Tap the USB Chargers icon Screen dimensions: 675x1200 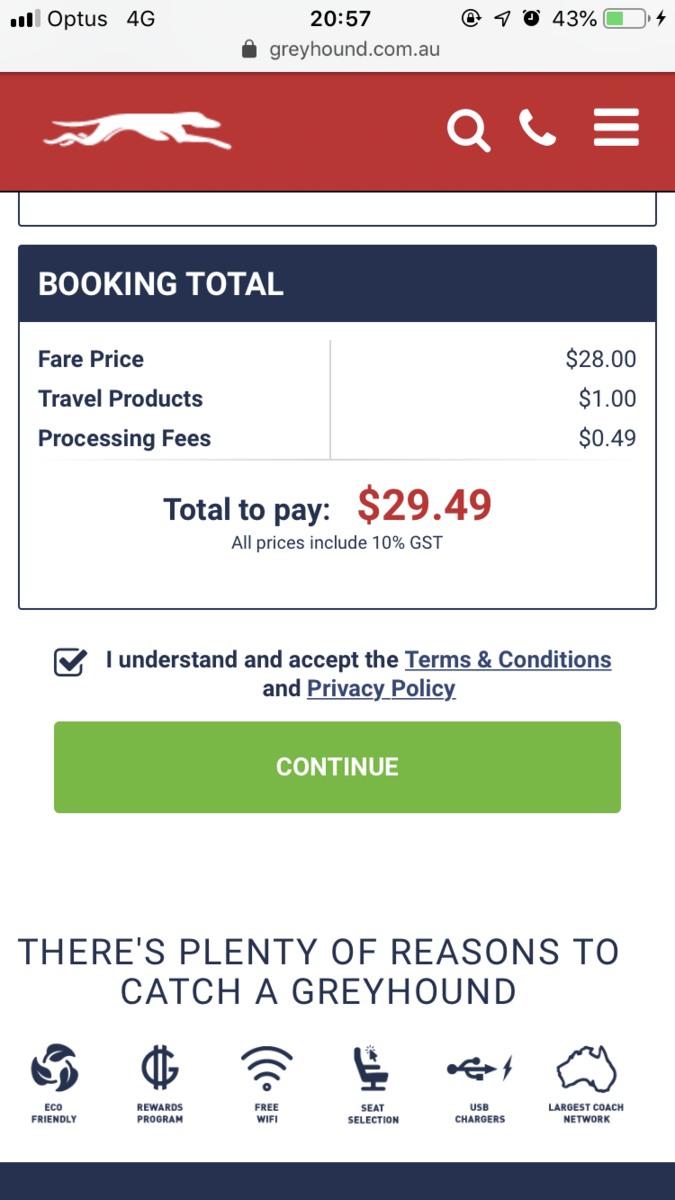click(x=480, y=1083)
